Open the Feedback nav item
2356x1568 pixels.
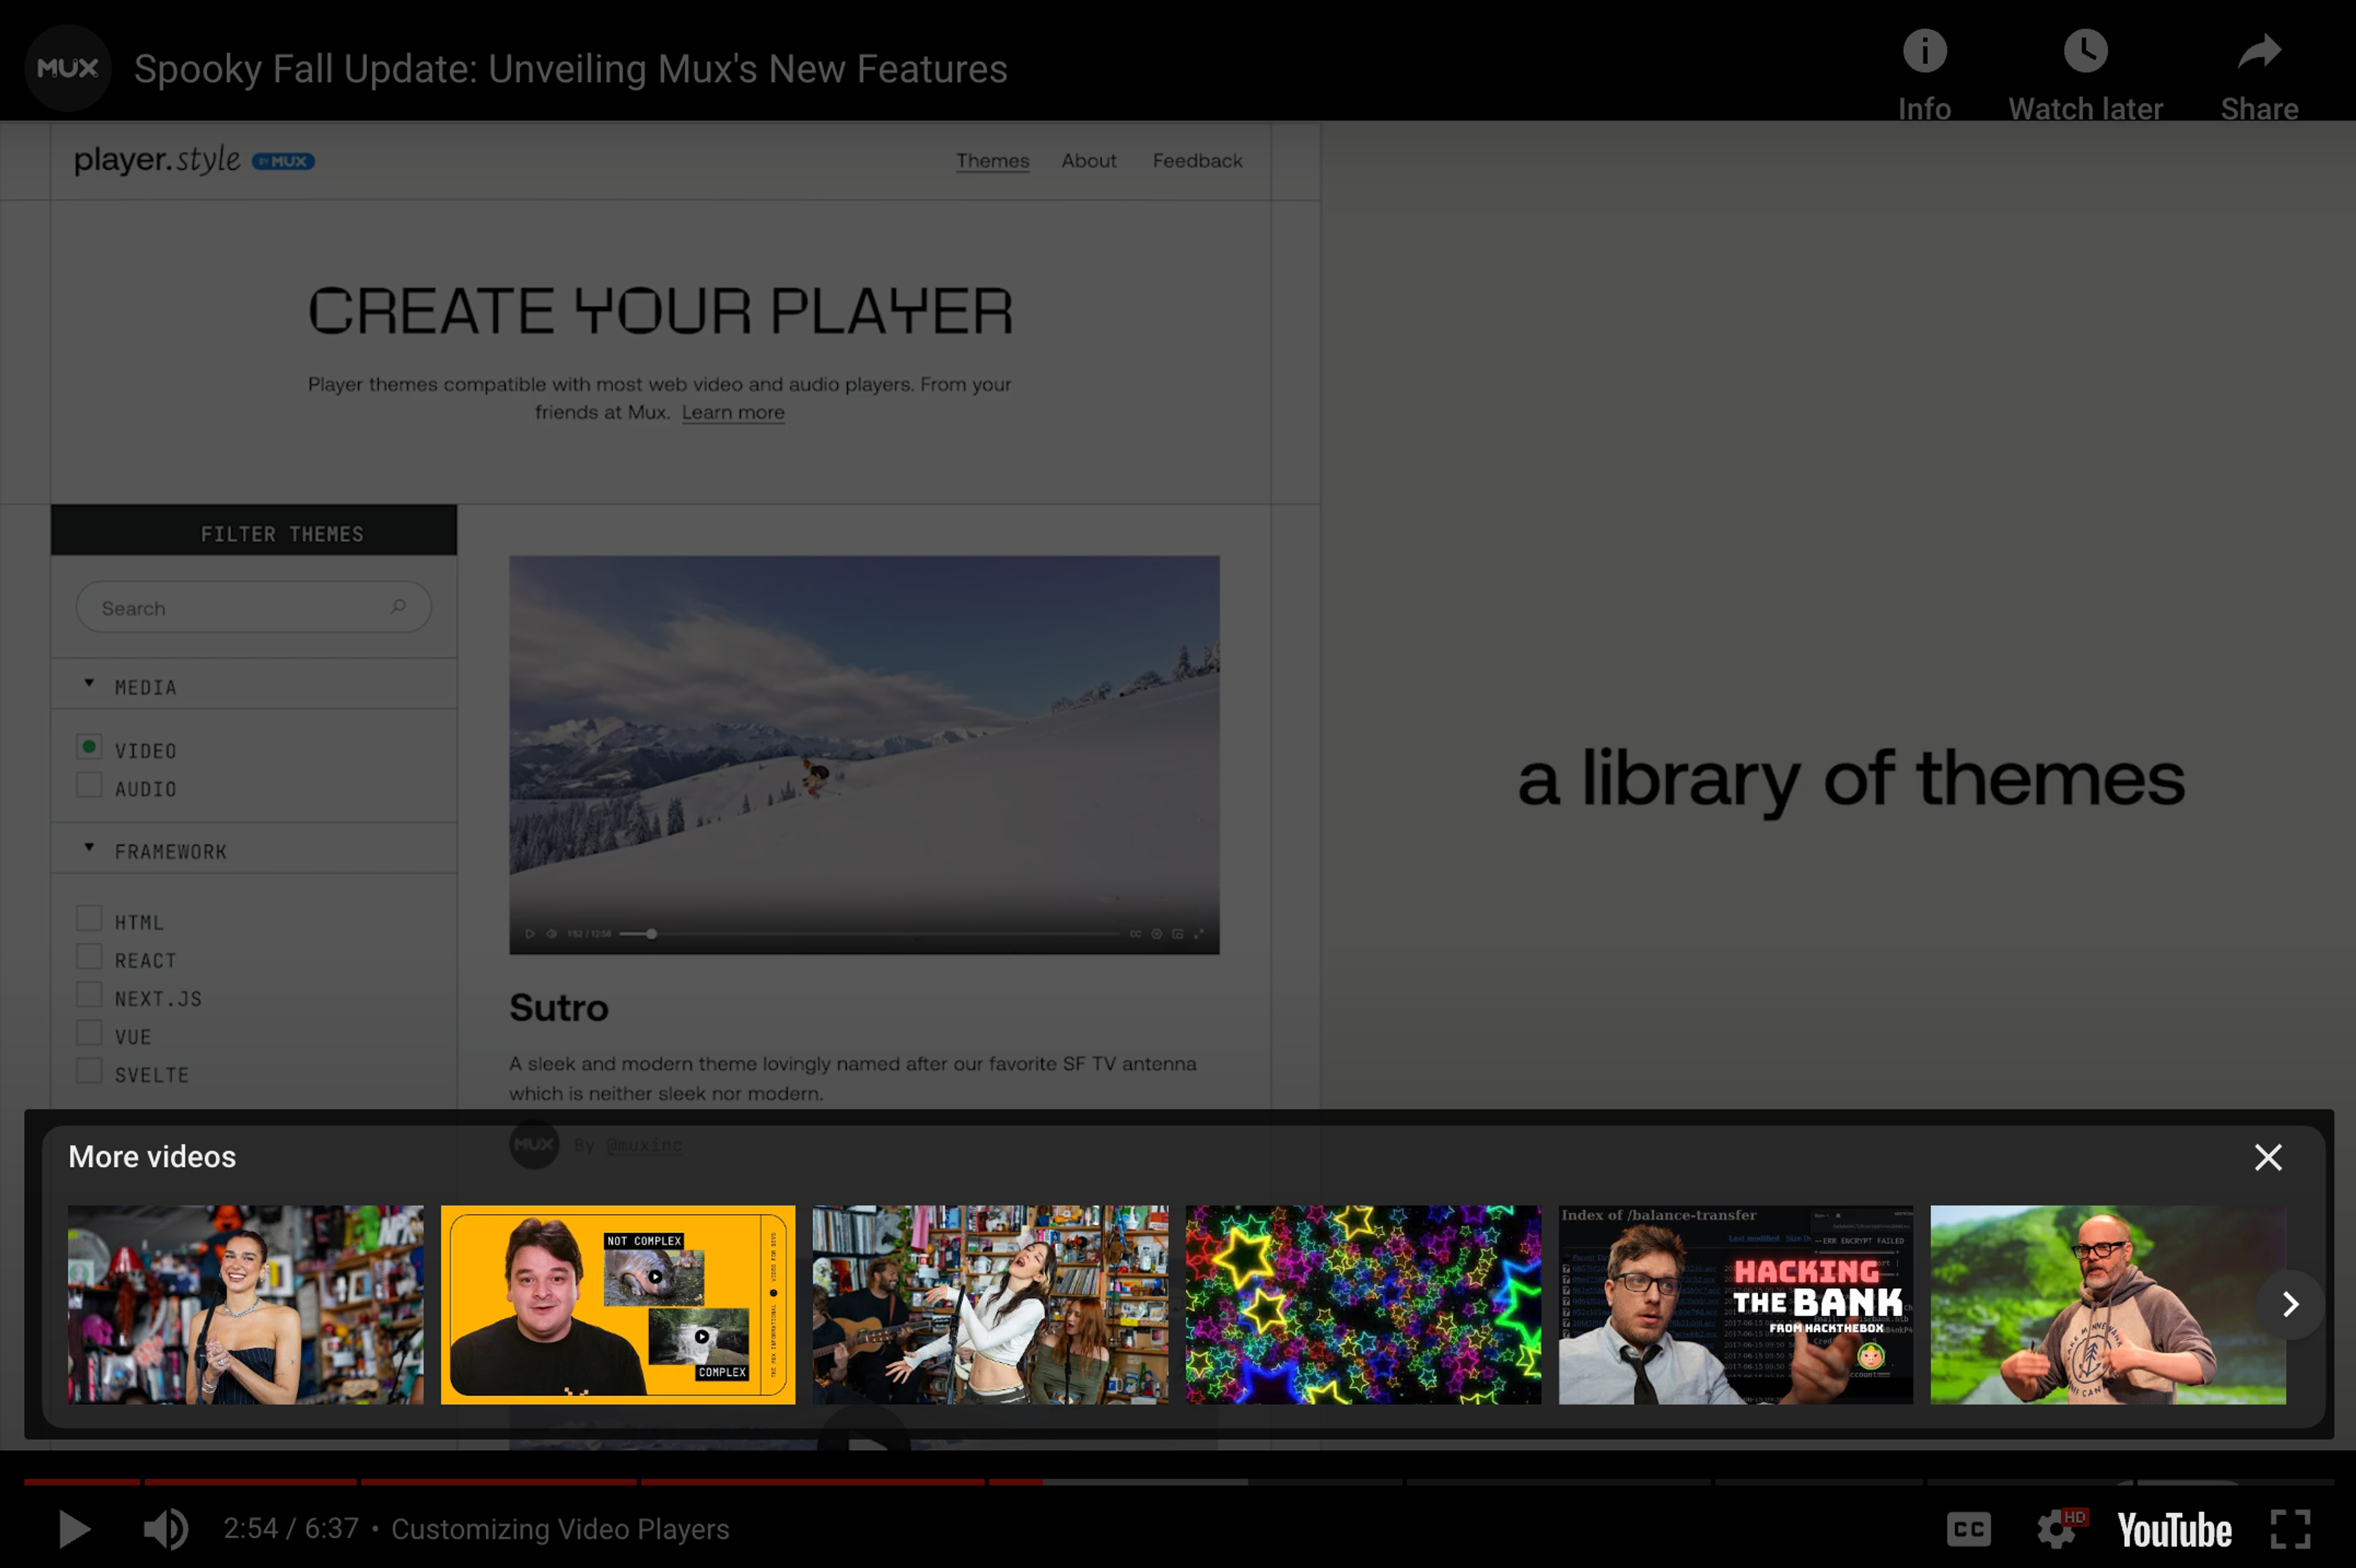coord(1197,161)
